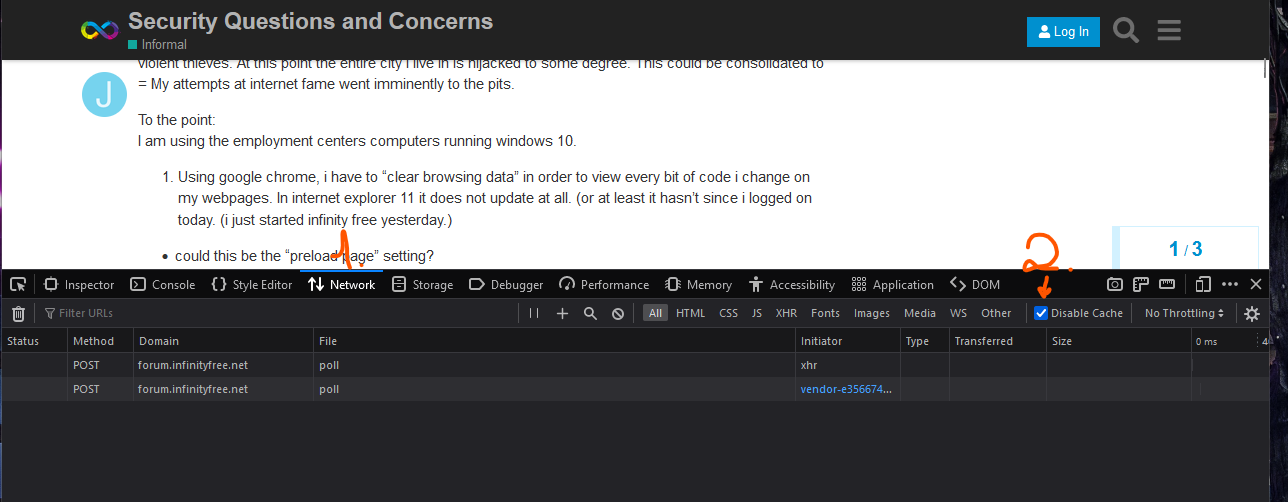
Task: Take a screenshot using the camera icon
Action: 1114,285
